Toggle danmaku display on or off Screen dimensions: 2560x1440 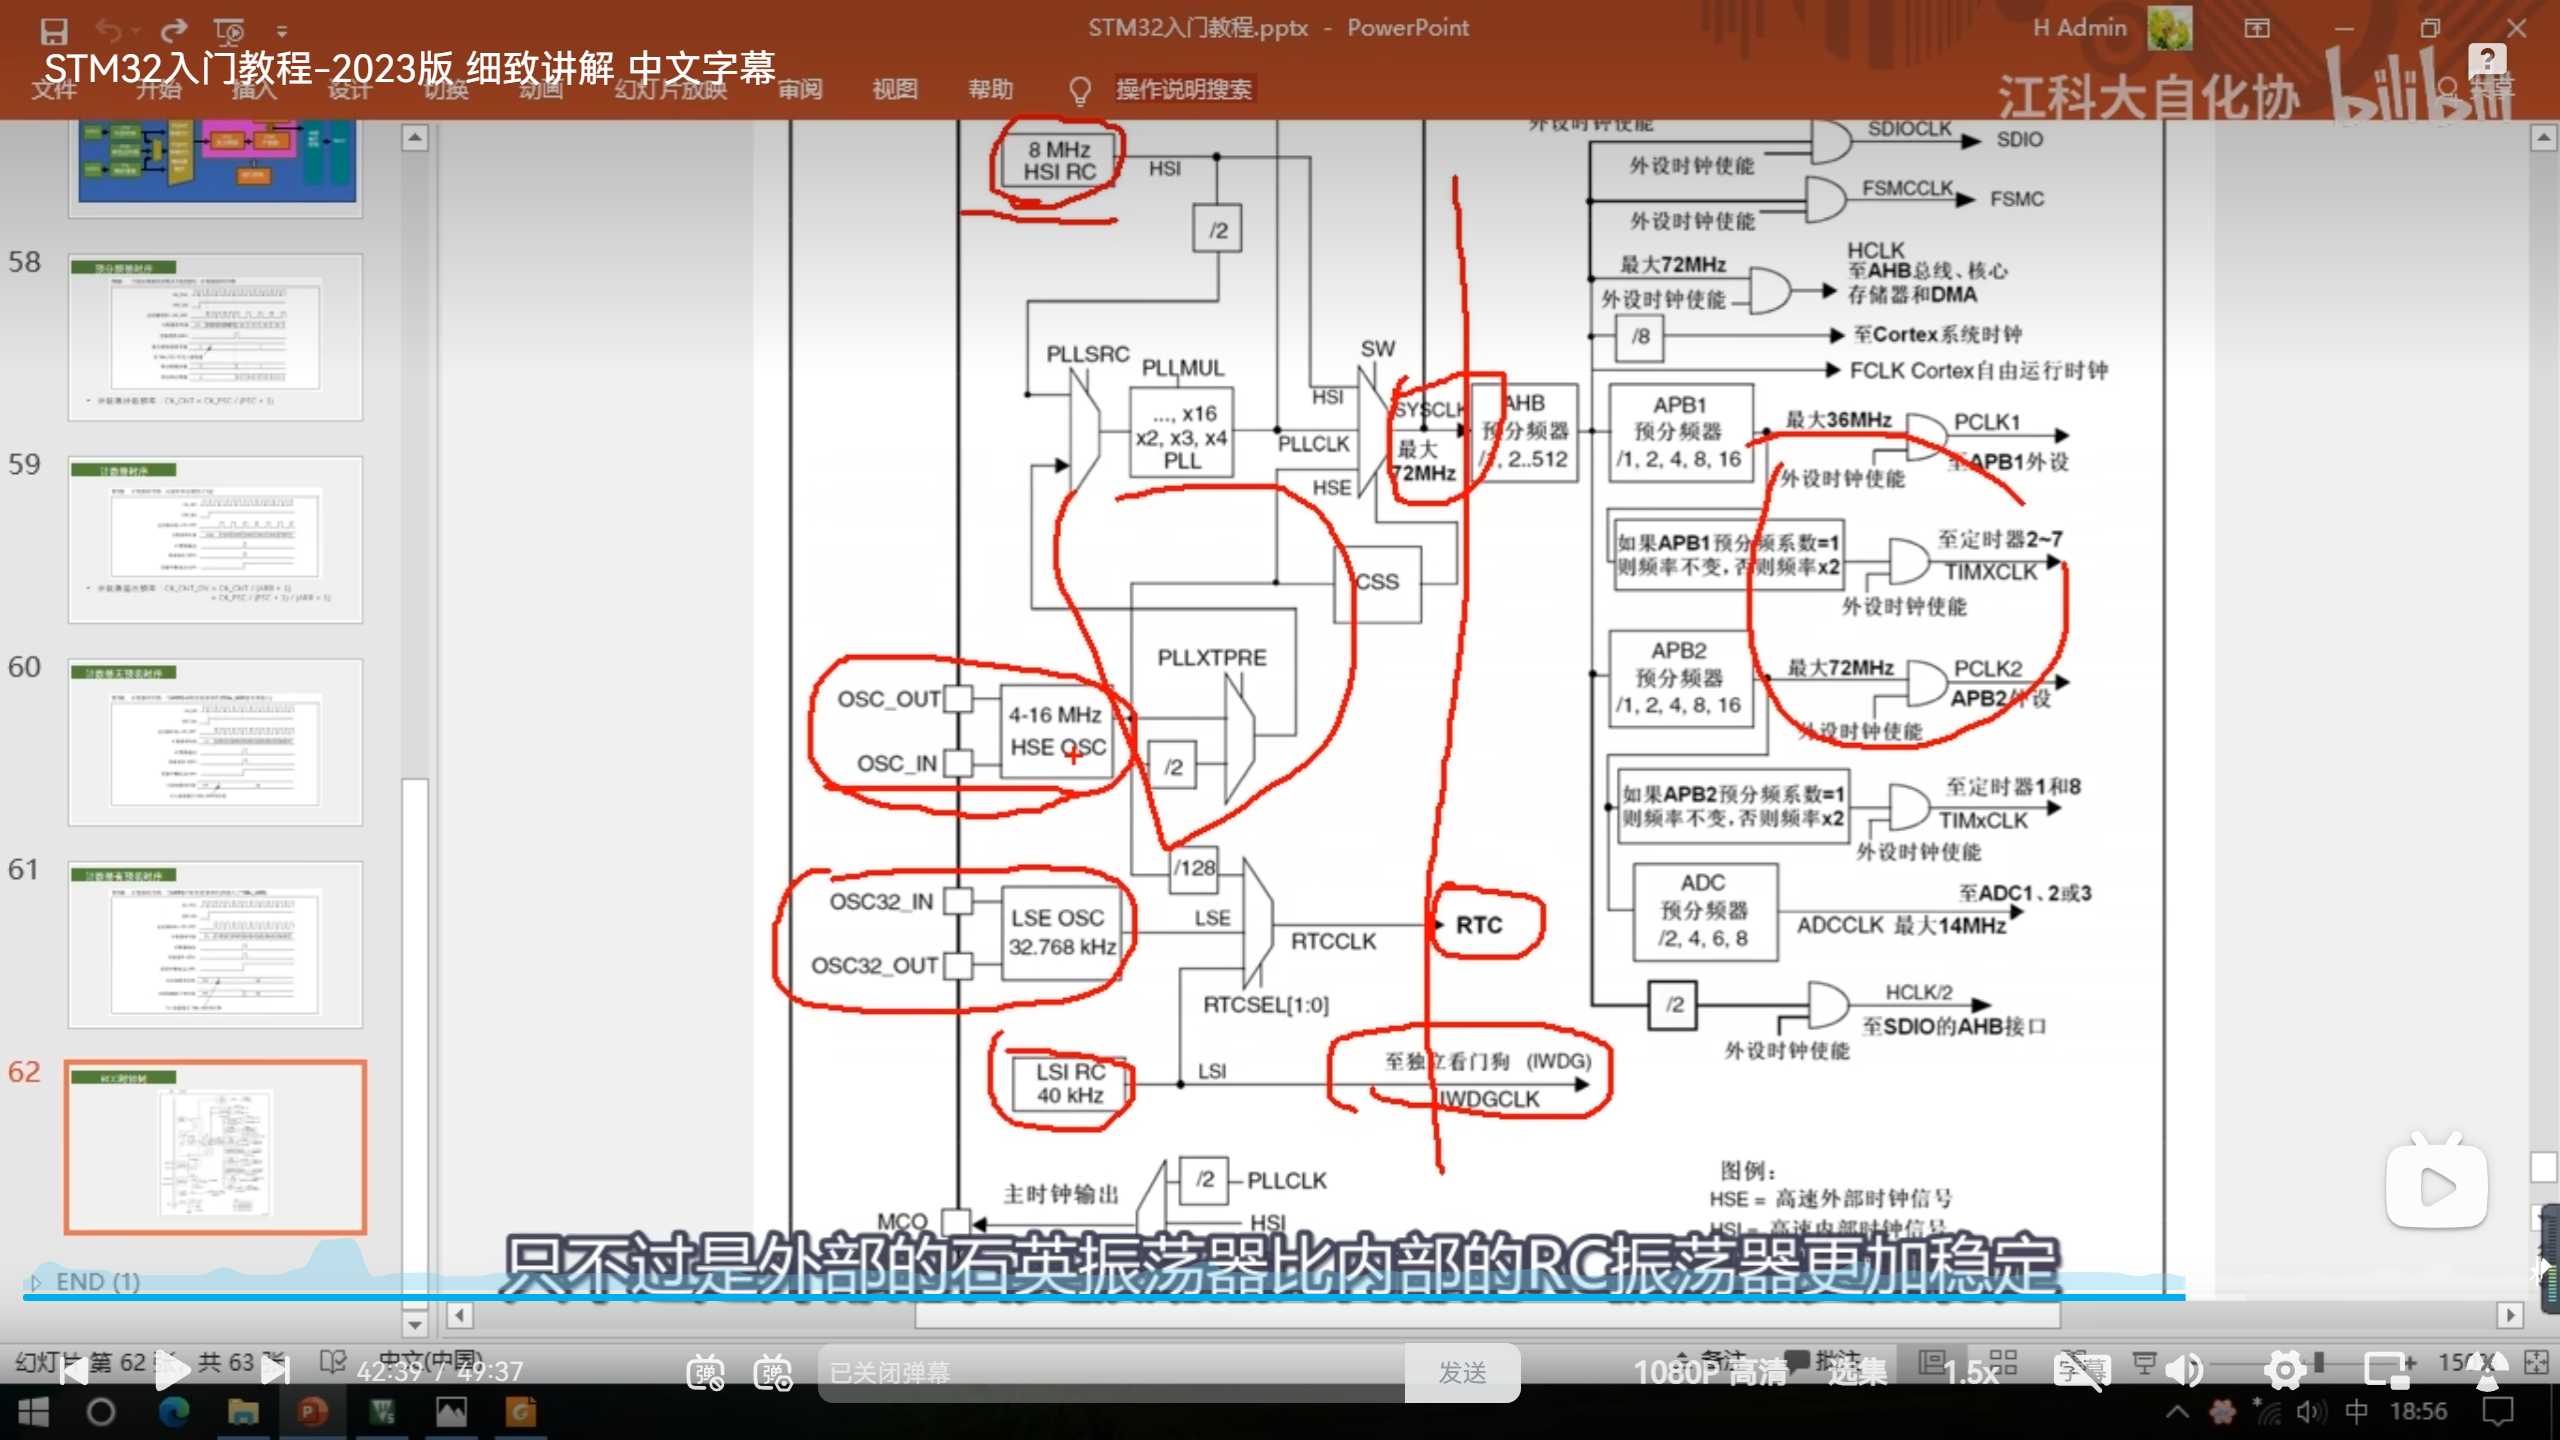pyautogui.click(x=705, y=1372)
